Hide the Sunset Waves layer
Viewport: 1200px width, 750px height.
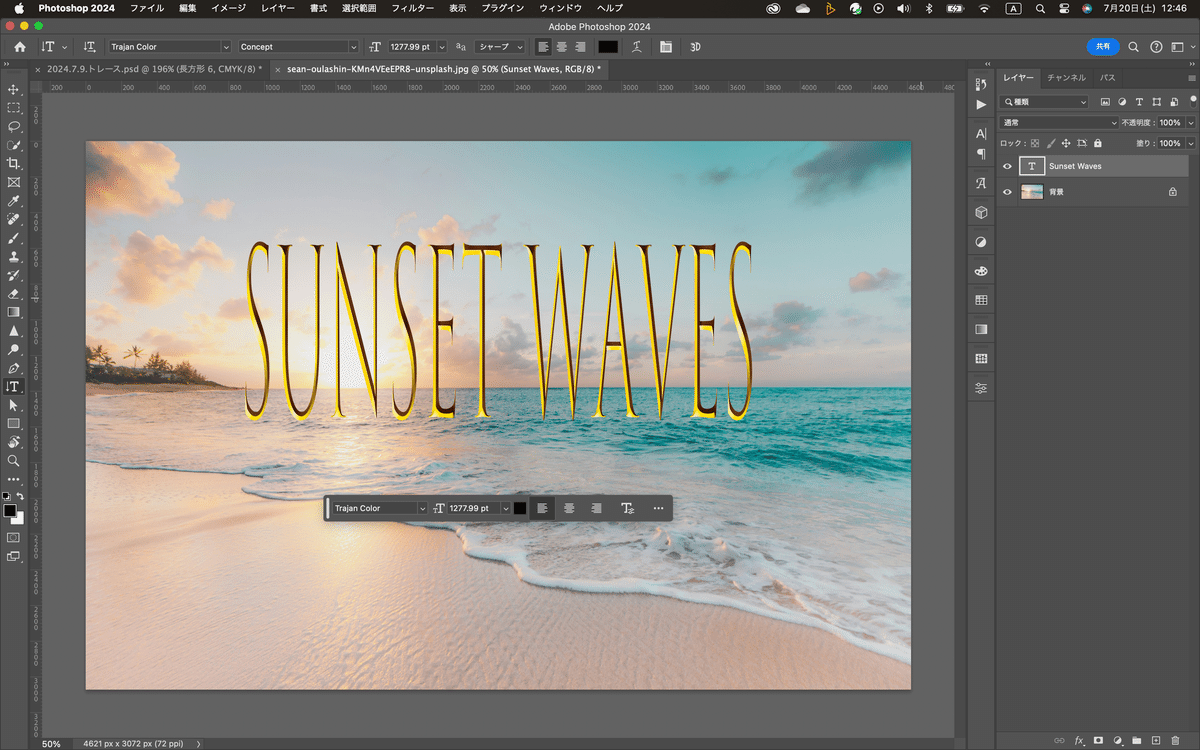[x=1007, y=166]
